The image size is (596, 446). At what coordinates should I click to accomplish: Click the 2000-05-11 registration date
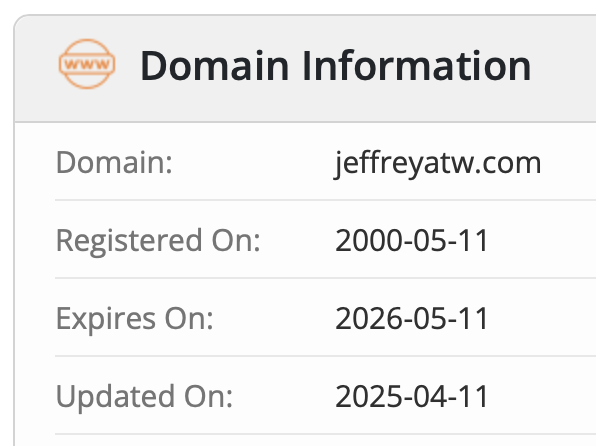click(x=412, y=240)
